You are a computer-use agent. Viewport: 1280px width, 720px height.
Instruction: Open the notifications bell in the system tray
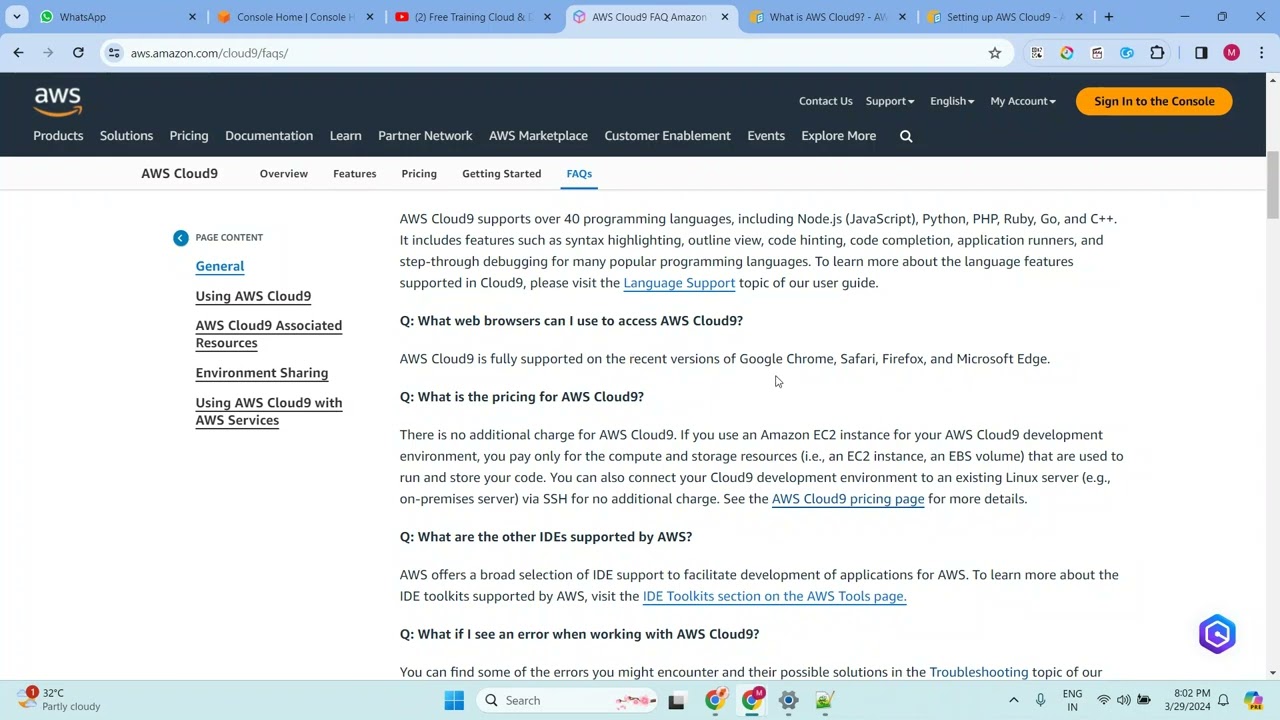click(x=1223, y=700)
